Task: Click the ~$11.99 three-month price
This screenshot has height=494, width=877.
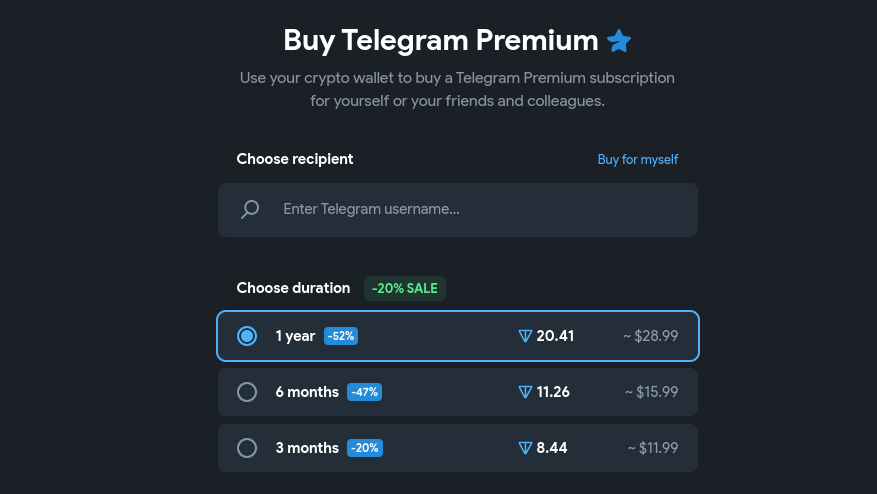Action: coord(653,448)
